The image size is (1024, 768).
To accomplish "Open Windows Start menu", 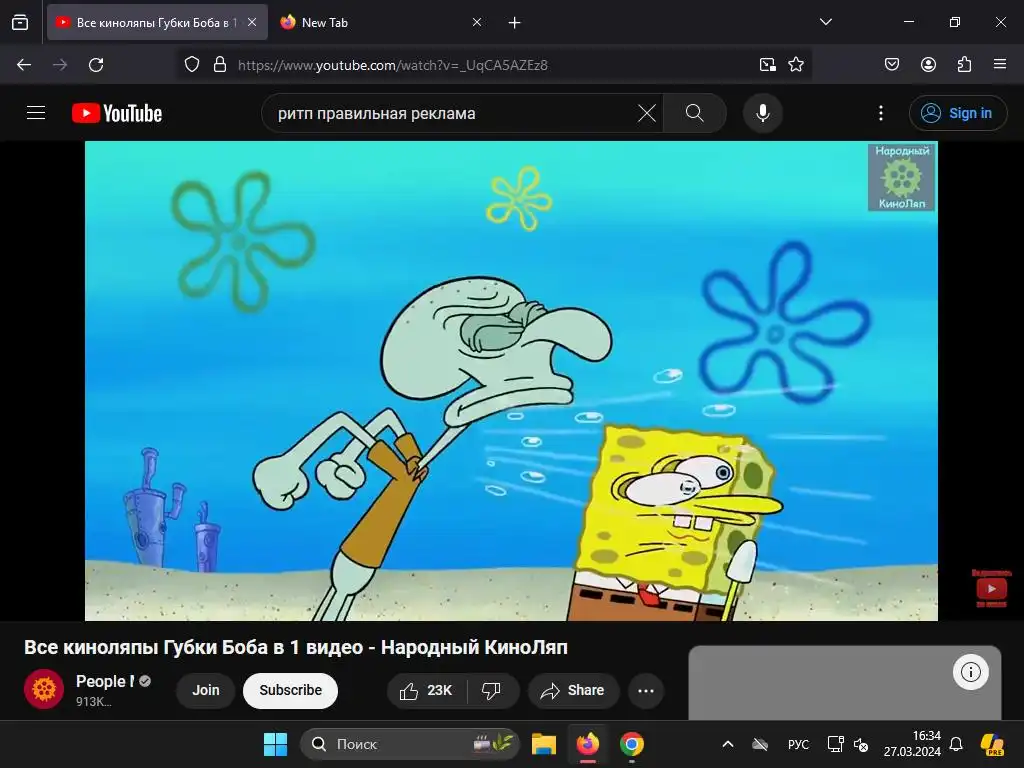I will [276, 744].
